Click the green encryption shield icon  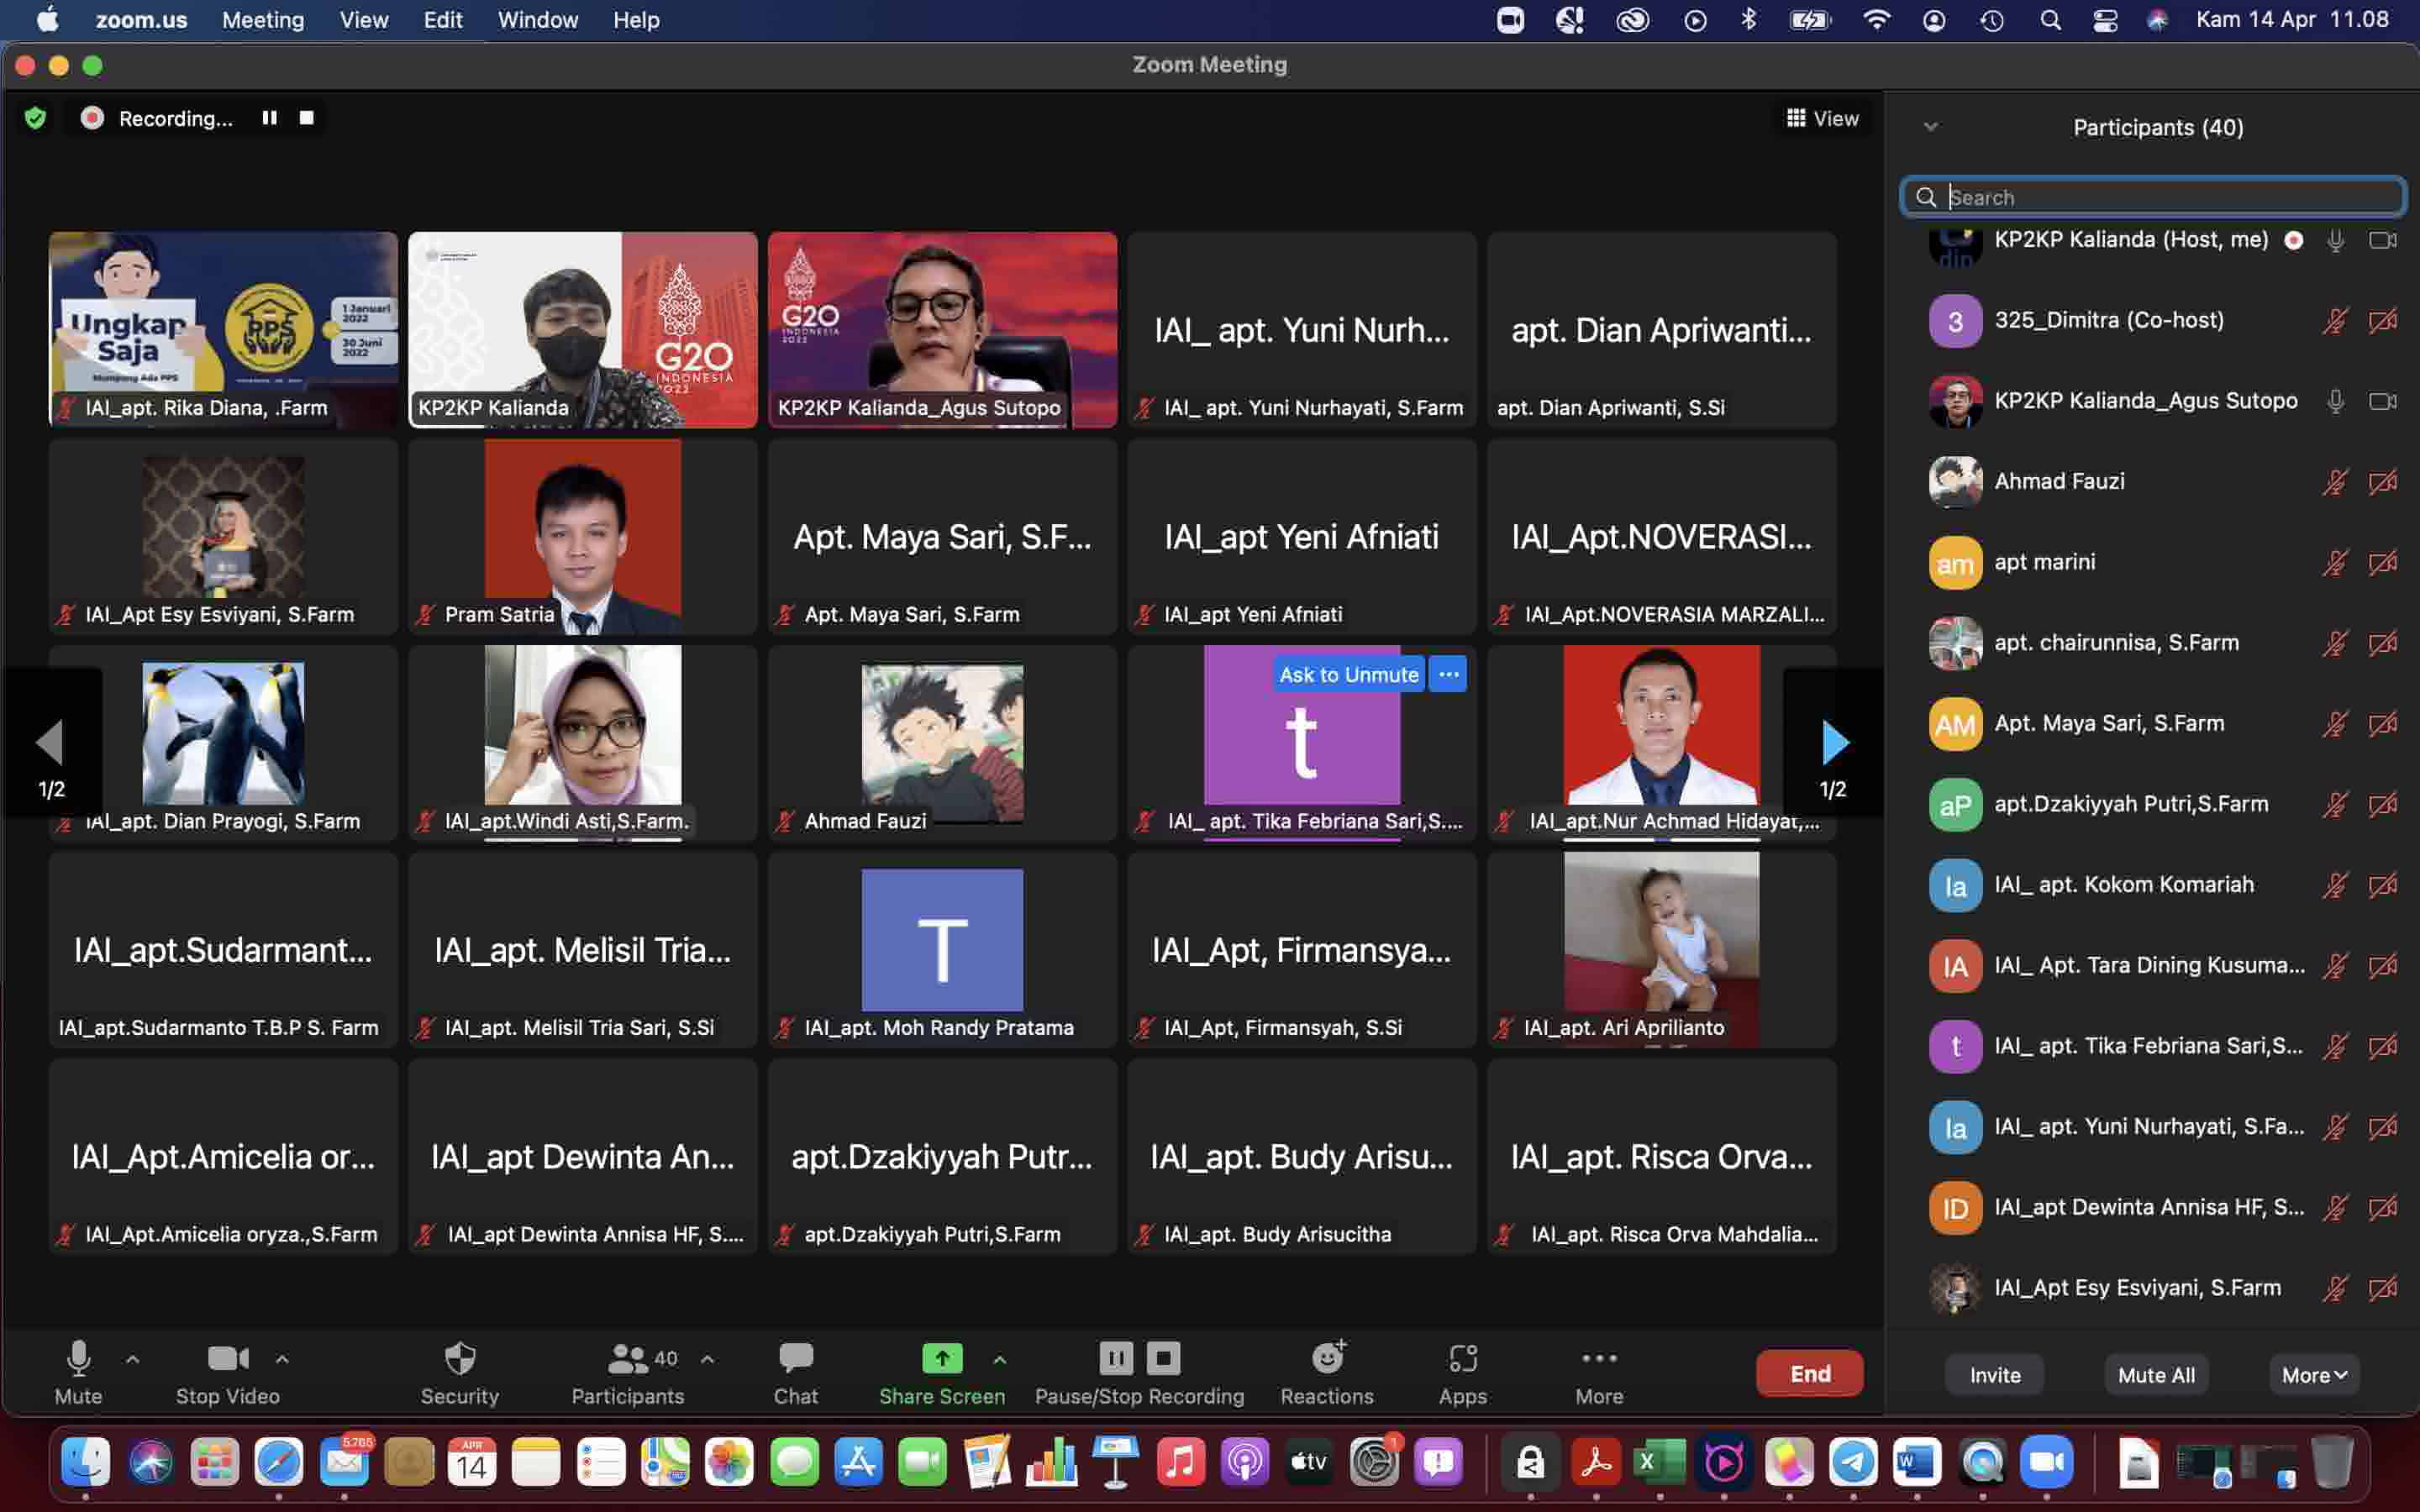tap(36, 119)
